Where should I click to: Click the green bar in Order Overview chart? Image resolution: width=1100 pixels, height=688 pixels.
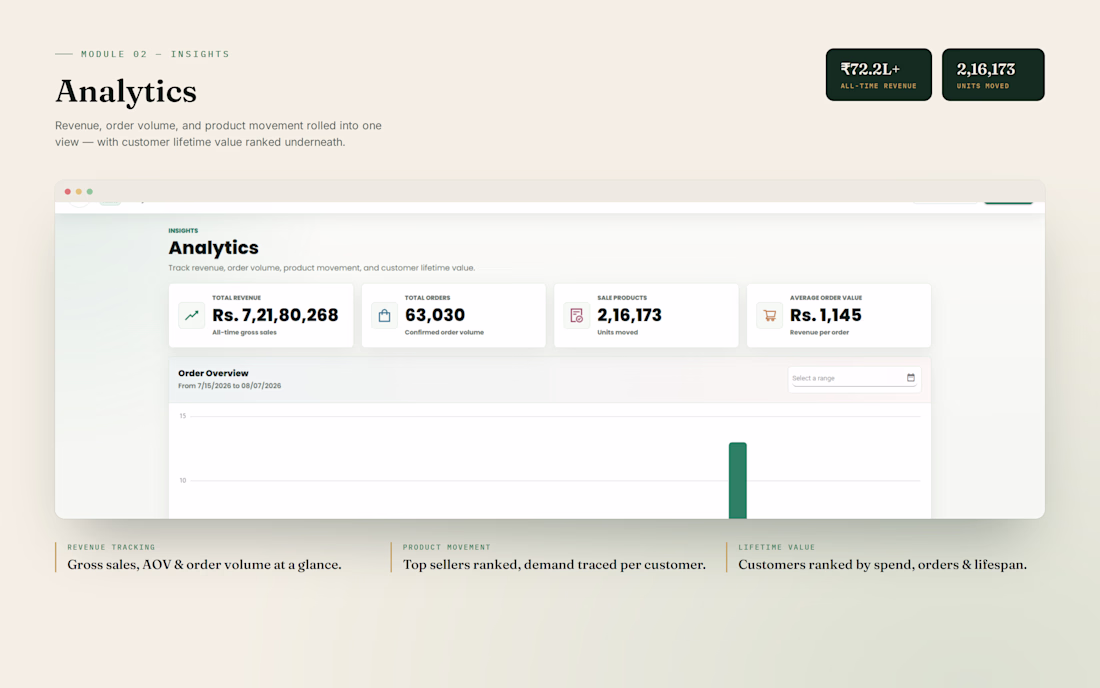(x=737, y=481)
